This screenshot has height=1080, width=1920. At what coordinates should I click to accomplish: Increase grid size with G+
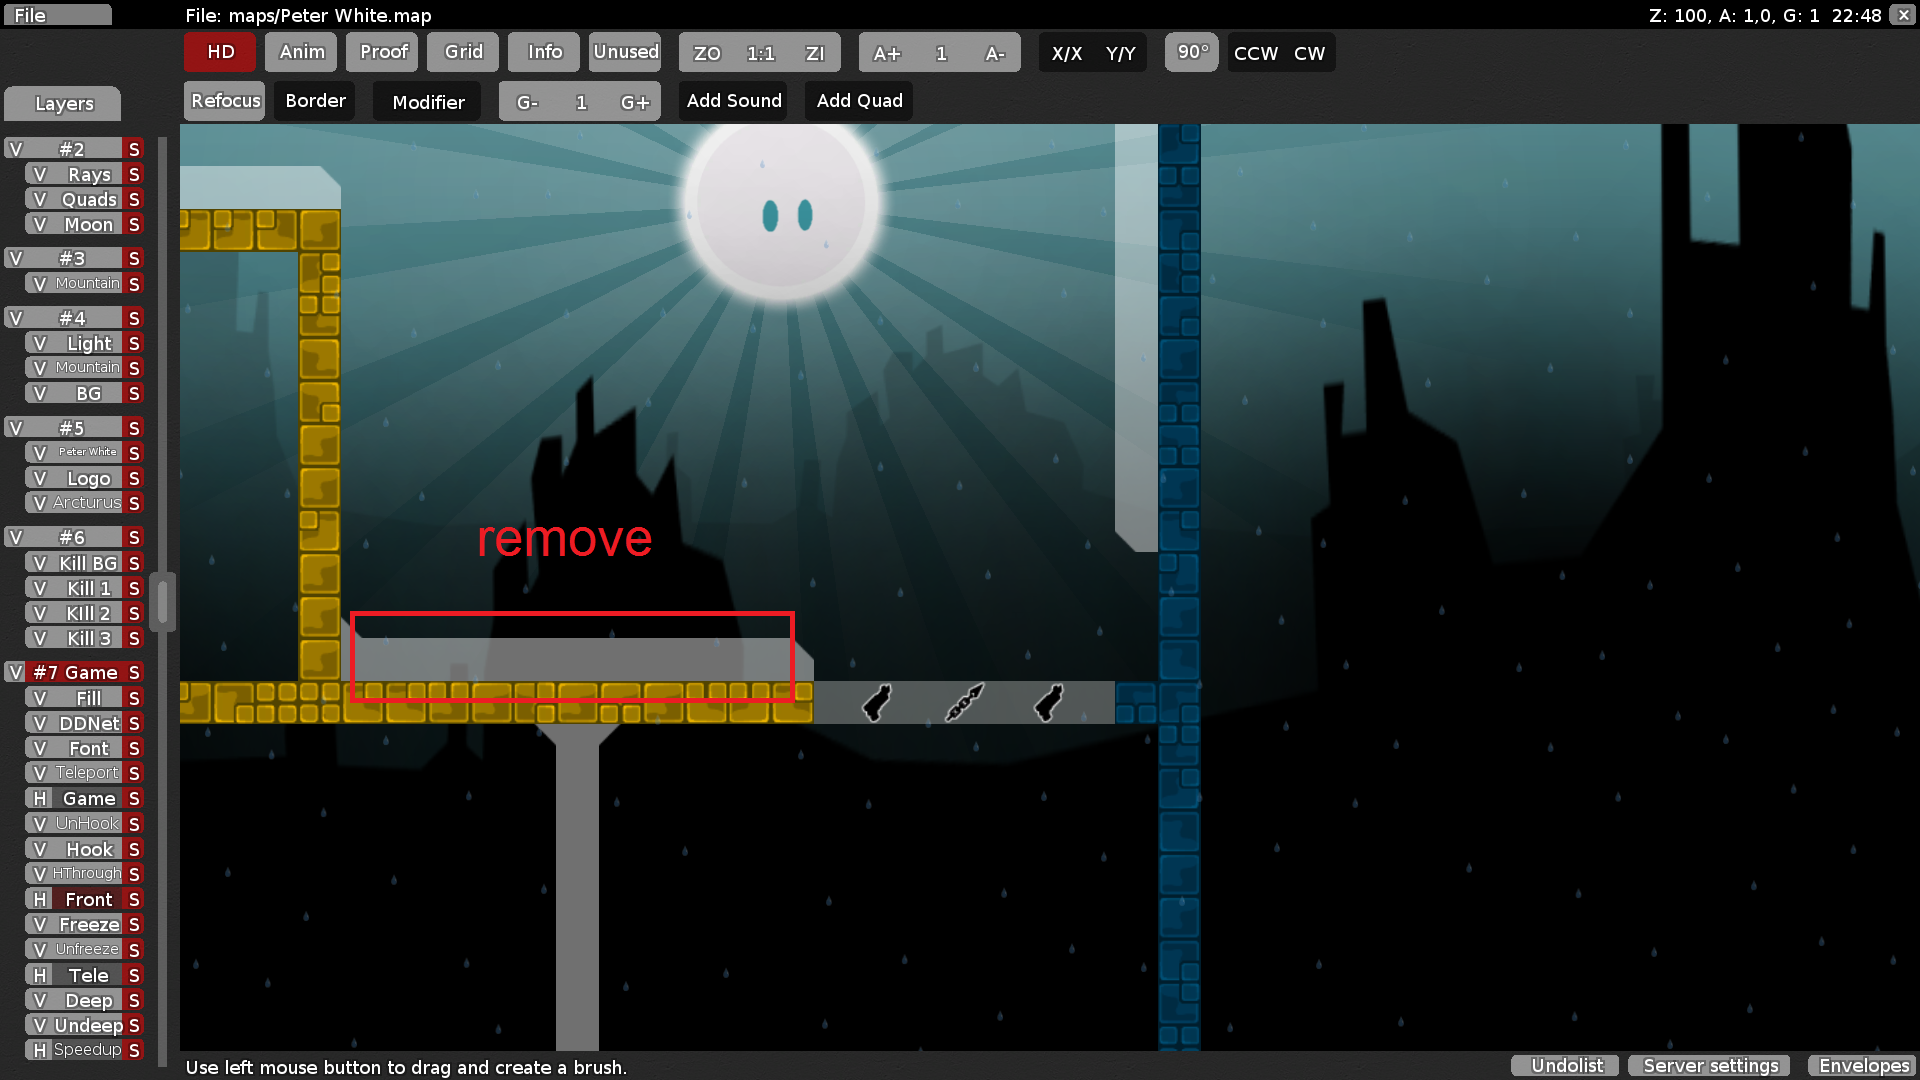point(634,102)
